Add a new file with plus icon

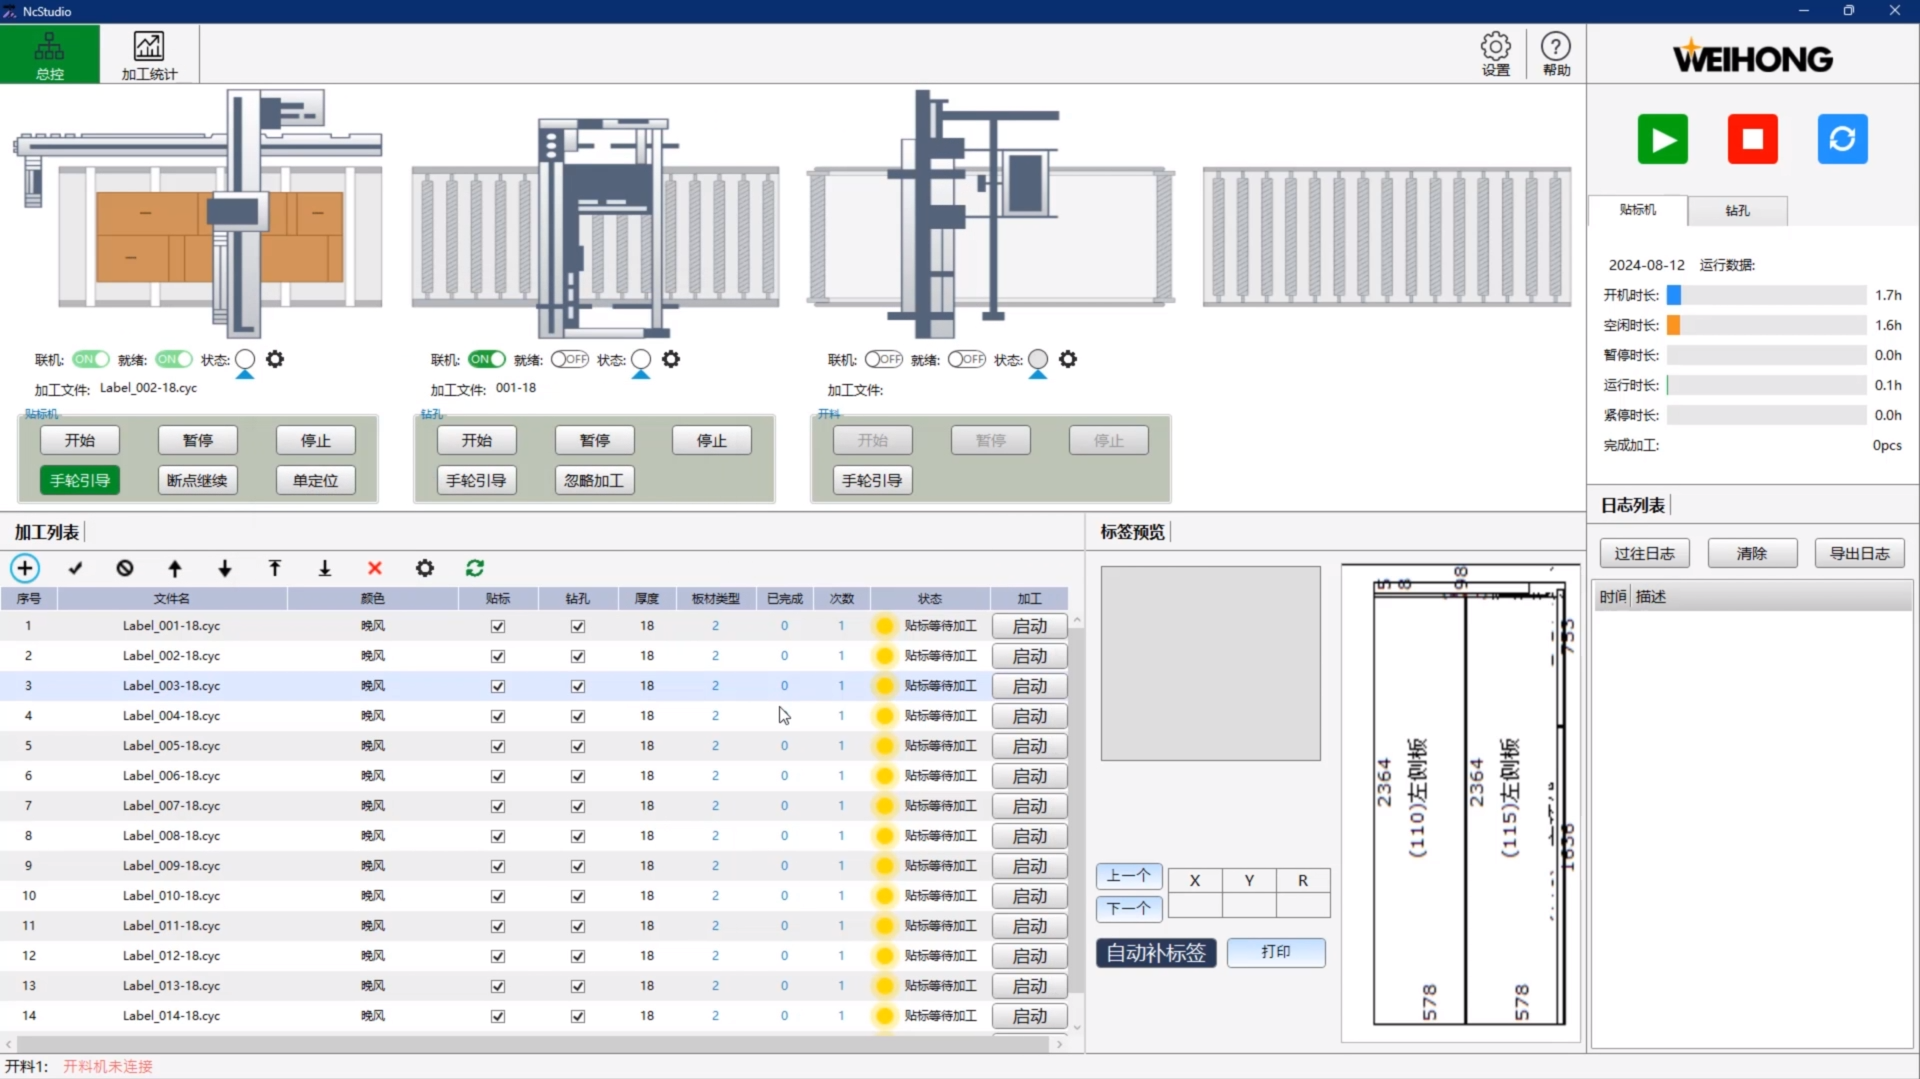[x=25, y=568]
